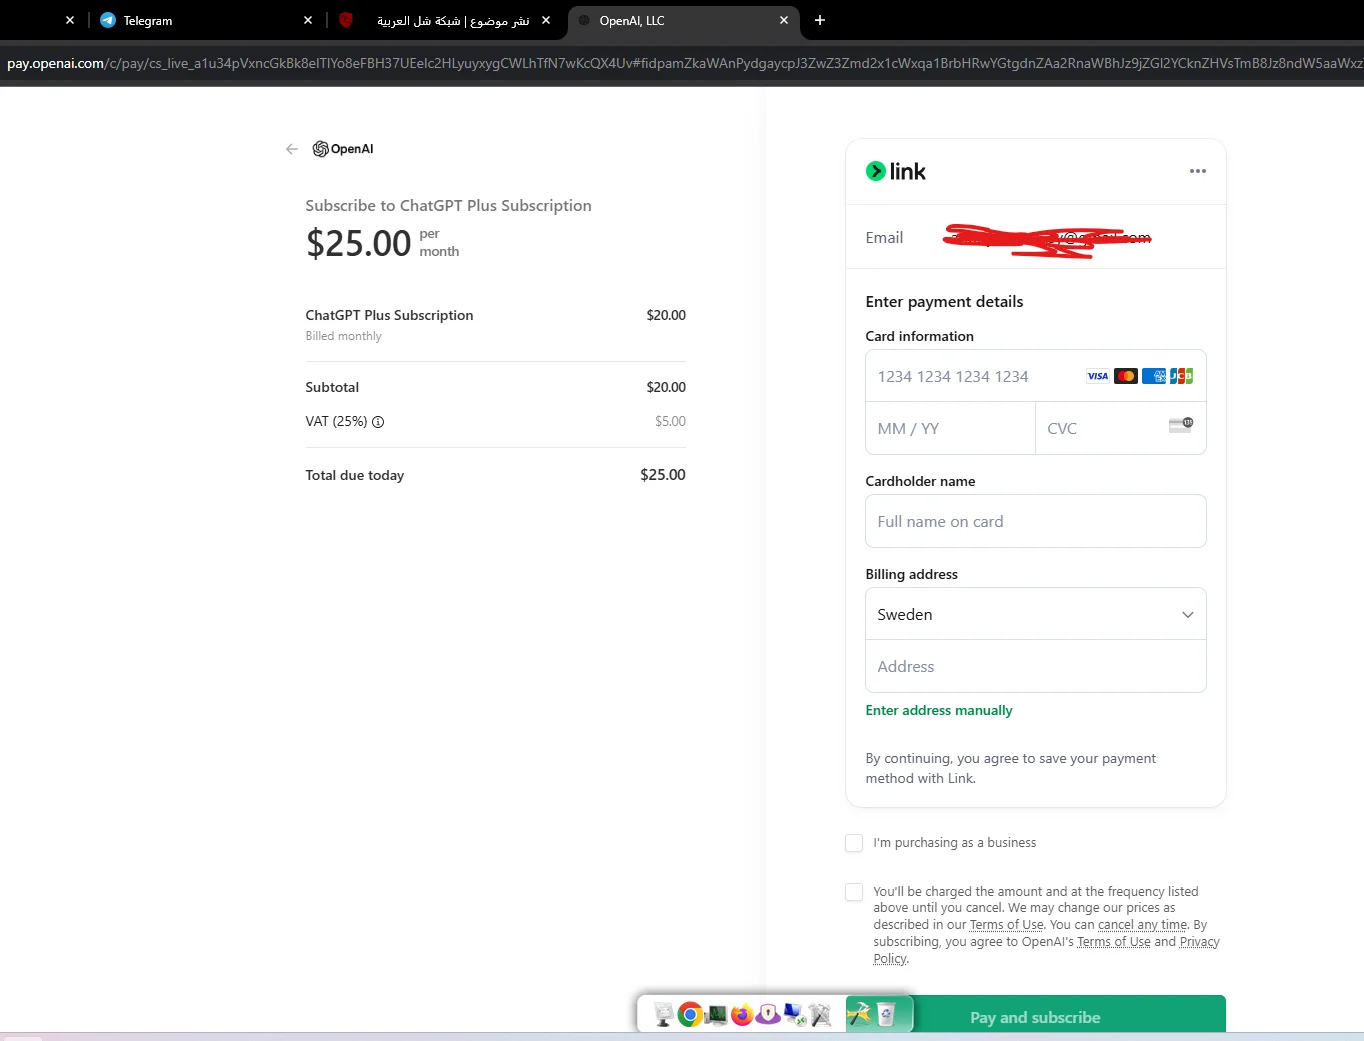
Task: Click the green Link logo
Action: pyautogui.click(x=896, y=171)
